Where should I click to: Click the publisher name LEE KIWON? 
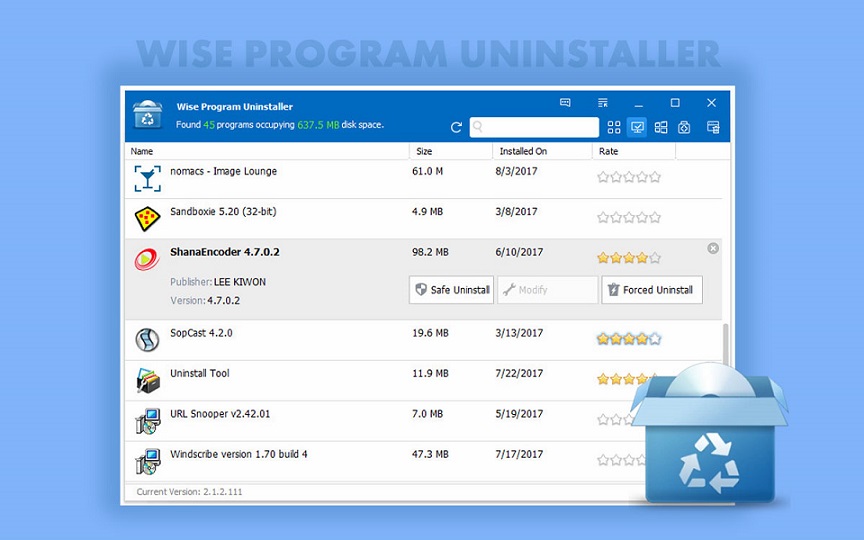click(240, 282)
